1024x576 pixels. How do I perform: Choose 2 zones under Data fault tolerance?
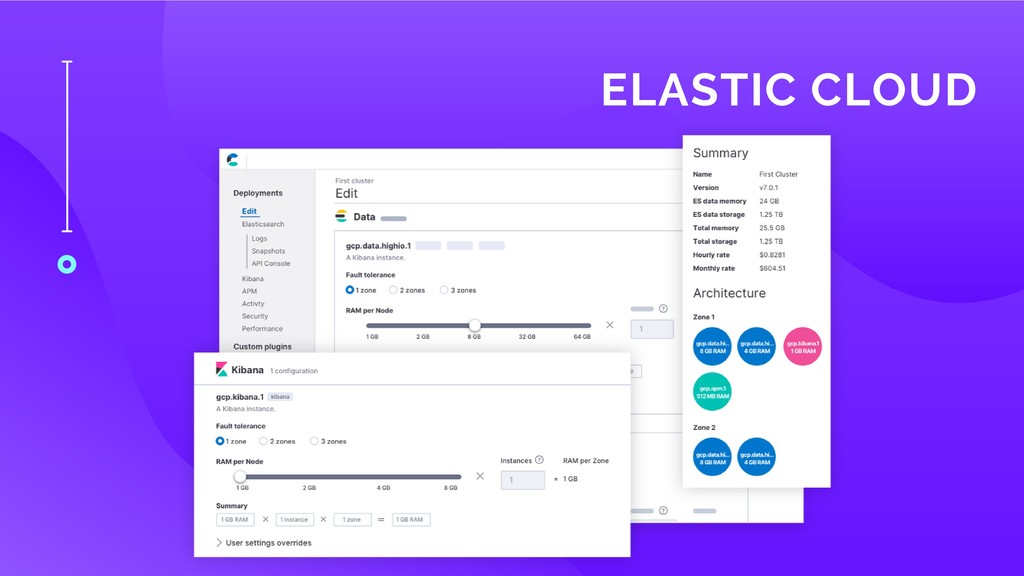pyautogui.click(x=392, y=290)
